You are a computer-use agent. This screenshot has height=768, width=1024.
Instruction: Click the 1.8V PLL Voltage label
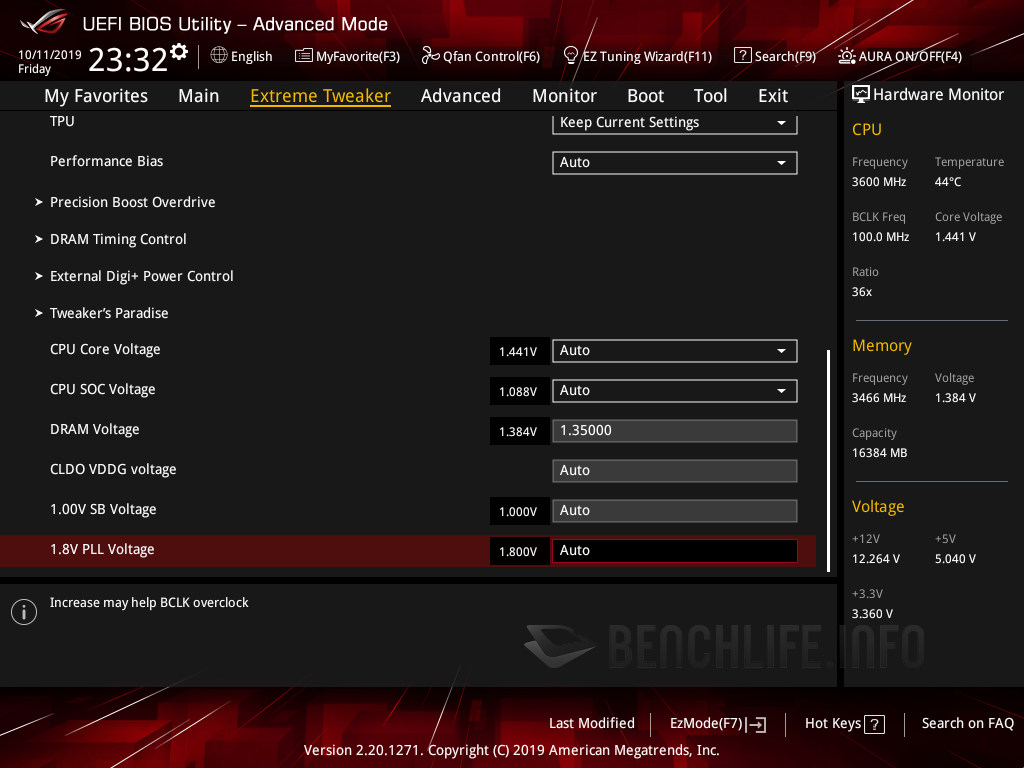tap(103, 550)
